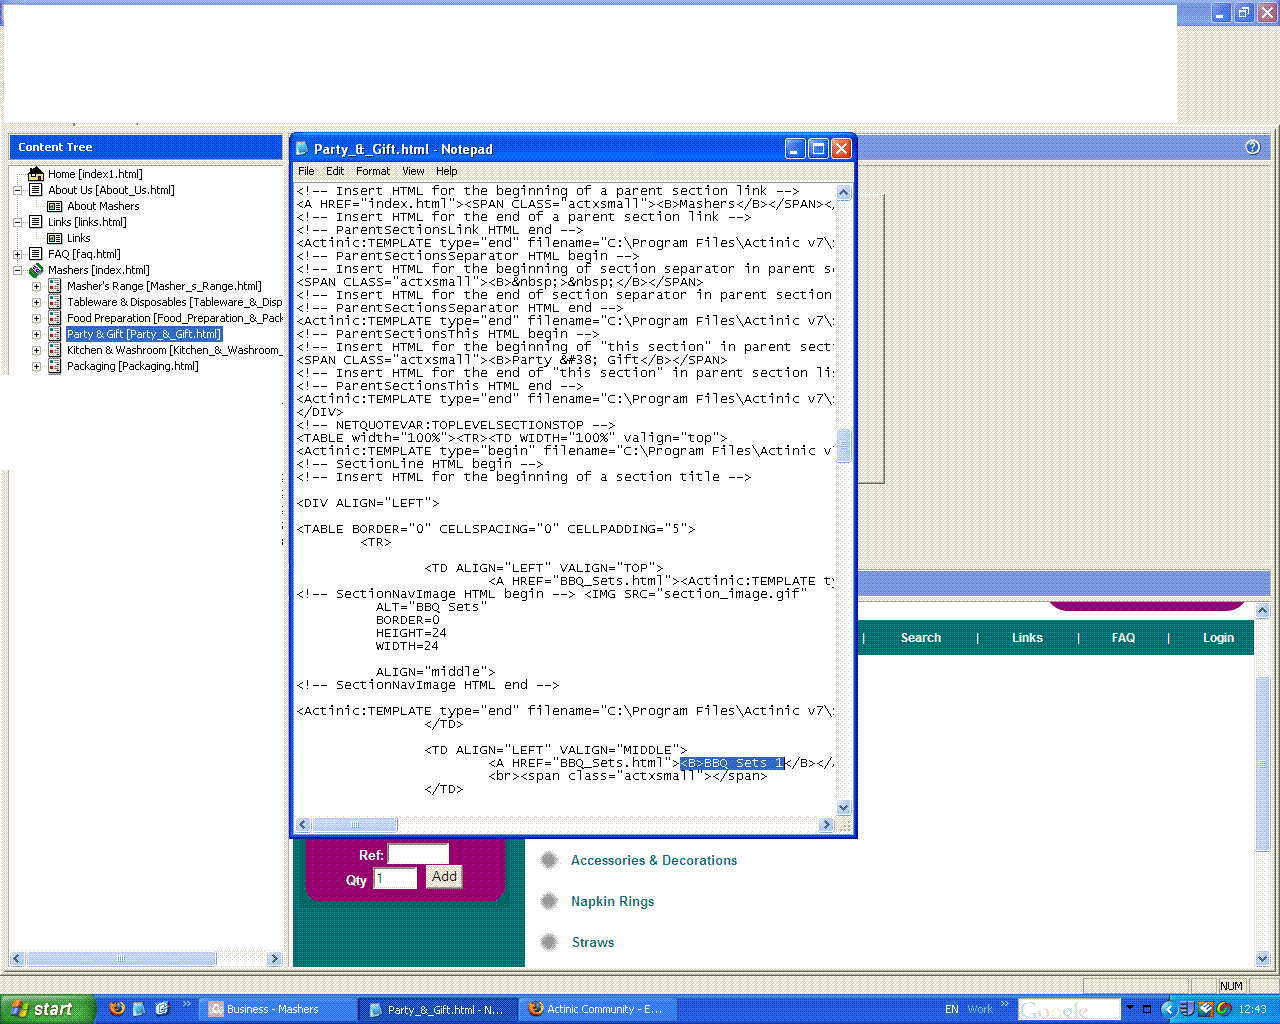Expand the Masher's Range section

(36, 286)
